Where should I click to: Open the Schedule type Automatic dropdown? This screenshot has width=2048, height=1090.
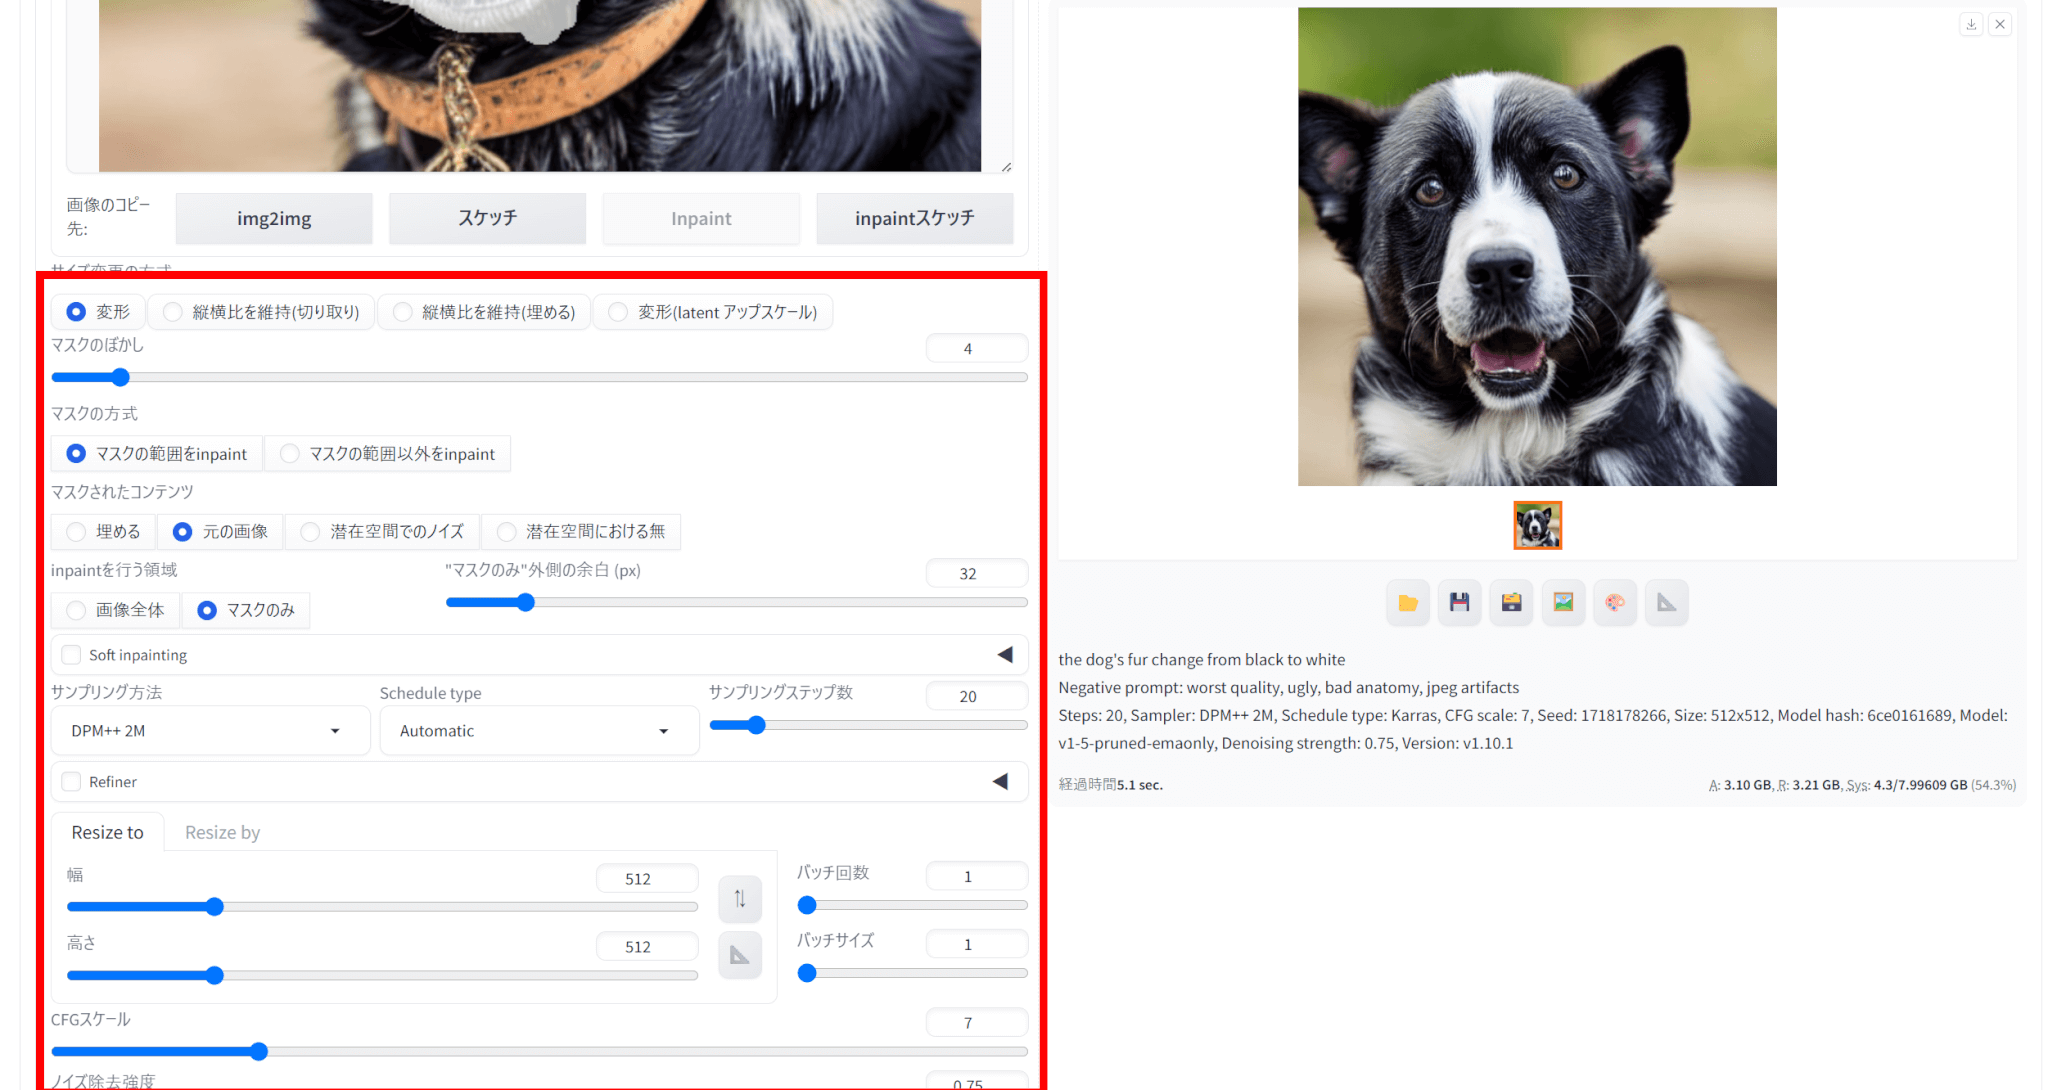pyautogui.click(x=539, y=731)
